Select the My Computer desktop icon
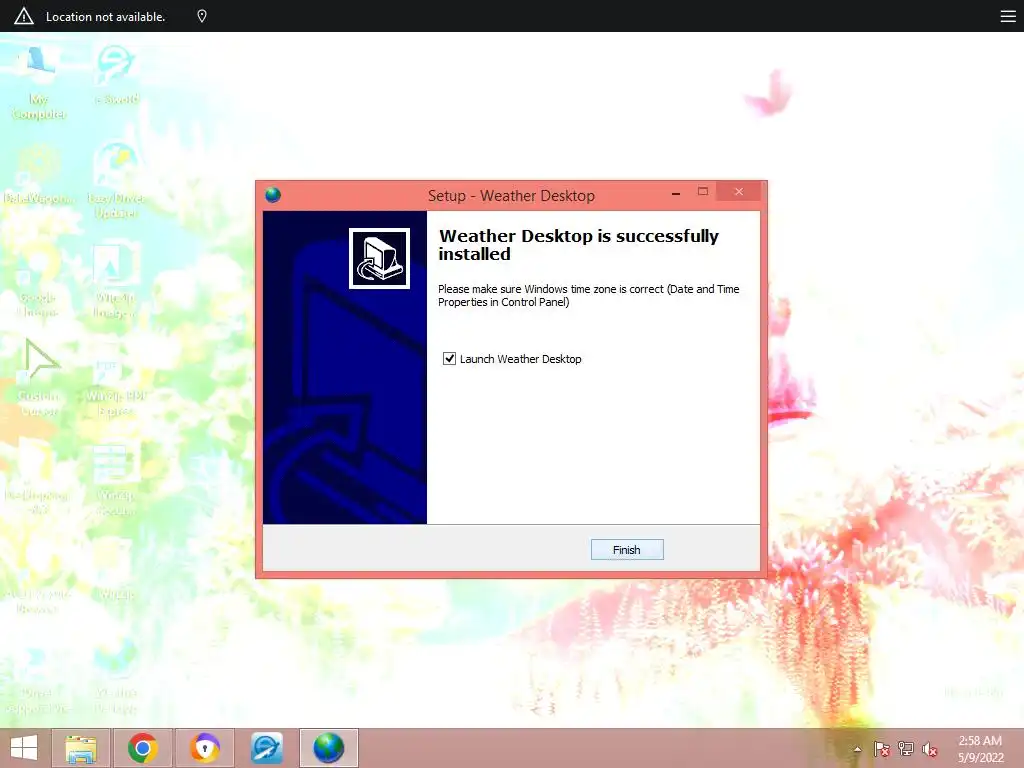Image resolution: width=1024 pixels, height=768 pixels. (39, 83)
